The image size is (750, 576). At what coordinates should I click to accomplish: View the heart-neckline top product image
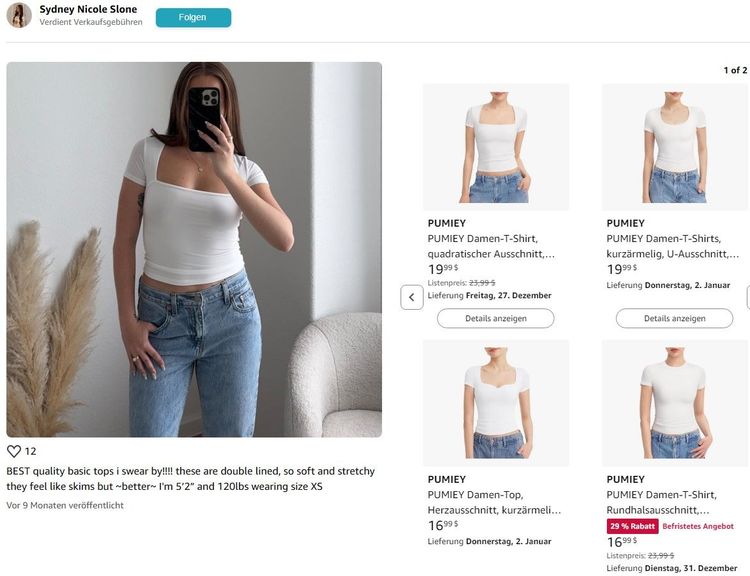point(496,402)
